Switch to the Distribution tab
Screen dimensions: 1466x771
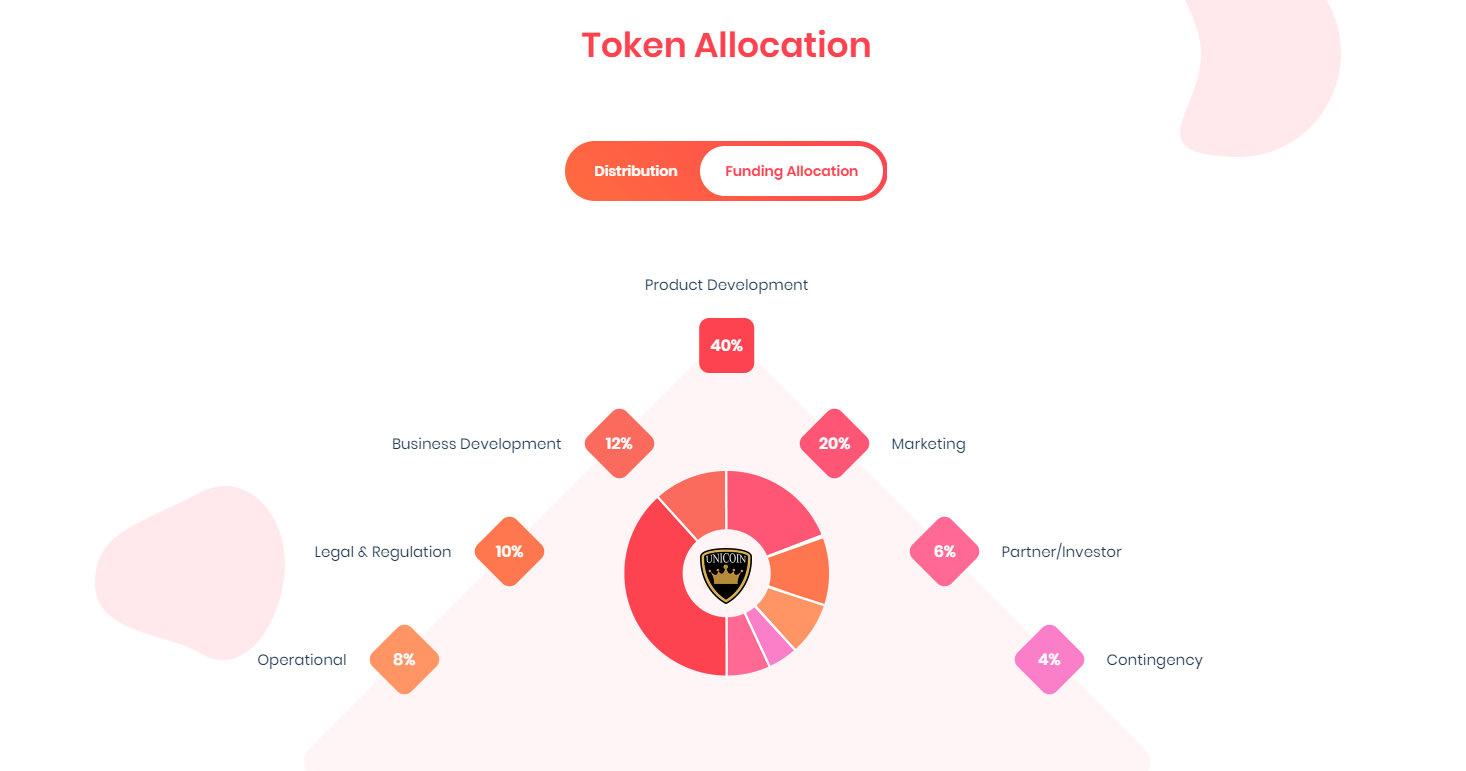635,171
